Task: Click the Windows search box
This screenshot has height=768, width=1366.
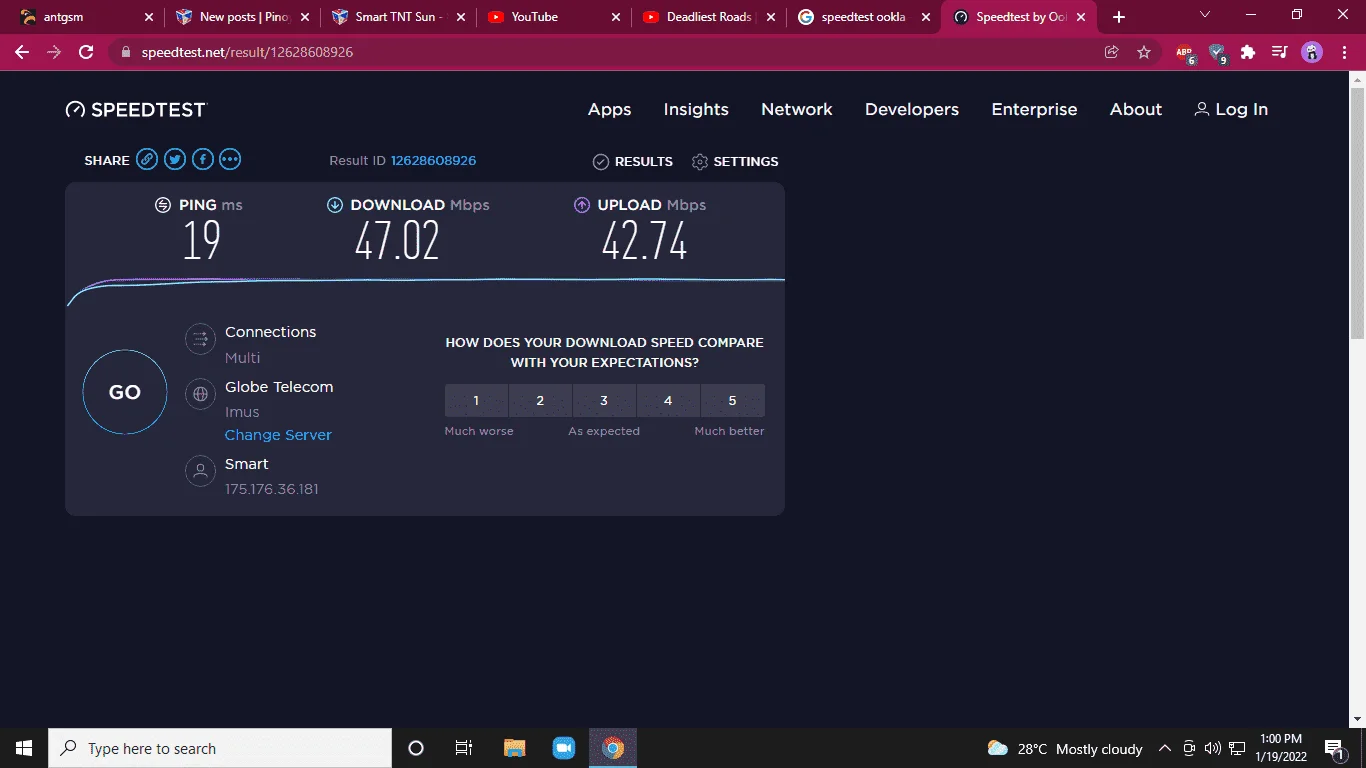Action: [220, 748]
